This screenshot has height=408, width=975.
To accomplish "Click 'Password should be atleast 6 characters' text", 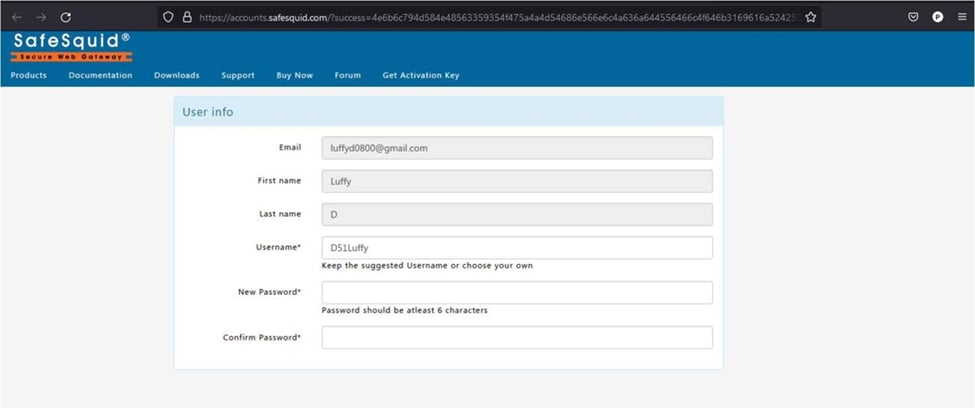I will (404, 310).
